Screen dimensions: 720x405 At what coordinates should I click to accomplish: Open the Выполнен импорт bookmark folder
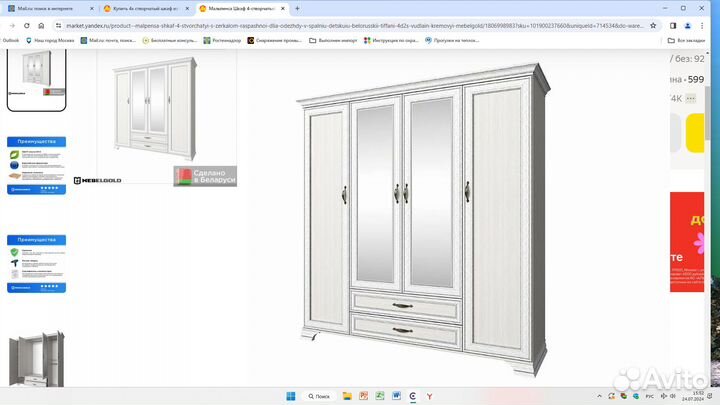click(335, 40)
